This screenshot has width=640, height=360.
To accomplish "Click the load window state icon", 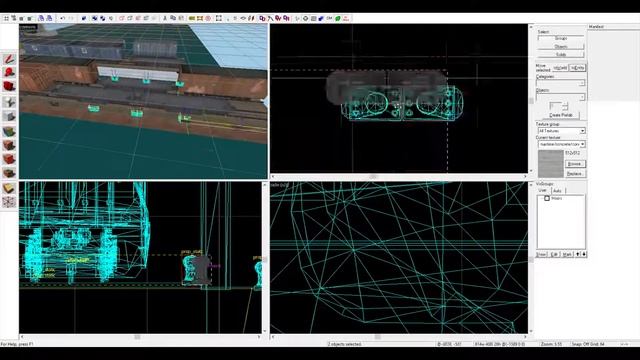I will [x=41, y=18].
